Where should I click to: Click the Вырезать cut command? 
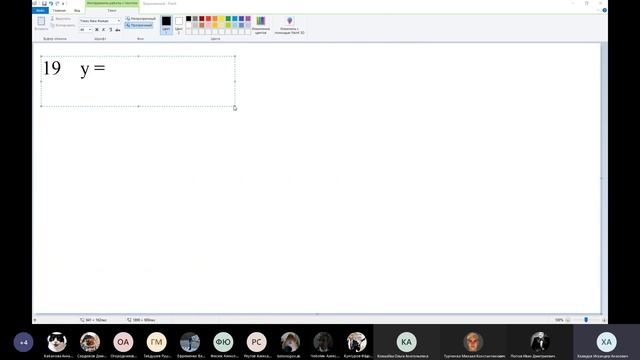tap(61, 19)
